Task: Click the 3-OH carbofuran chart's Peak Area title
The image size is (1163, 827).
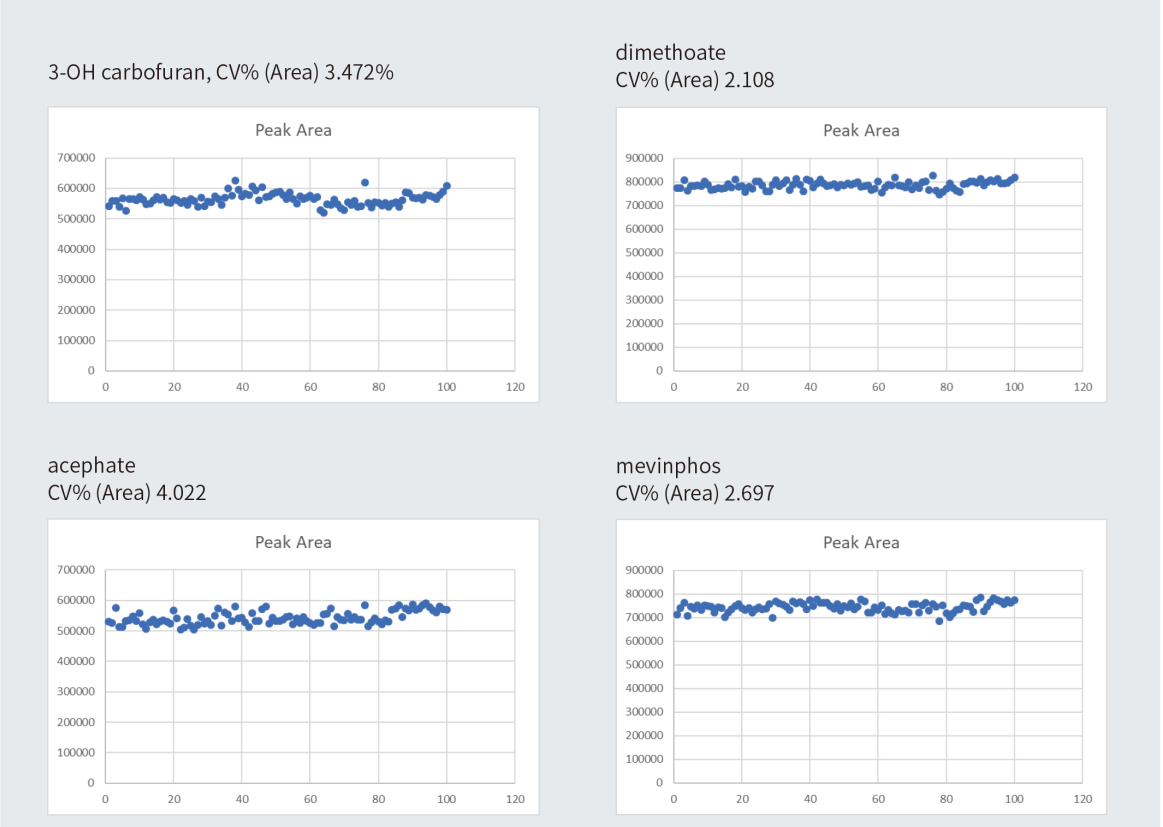Action: coord(293,130)
